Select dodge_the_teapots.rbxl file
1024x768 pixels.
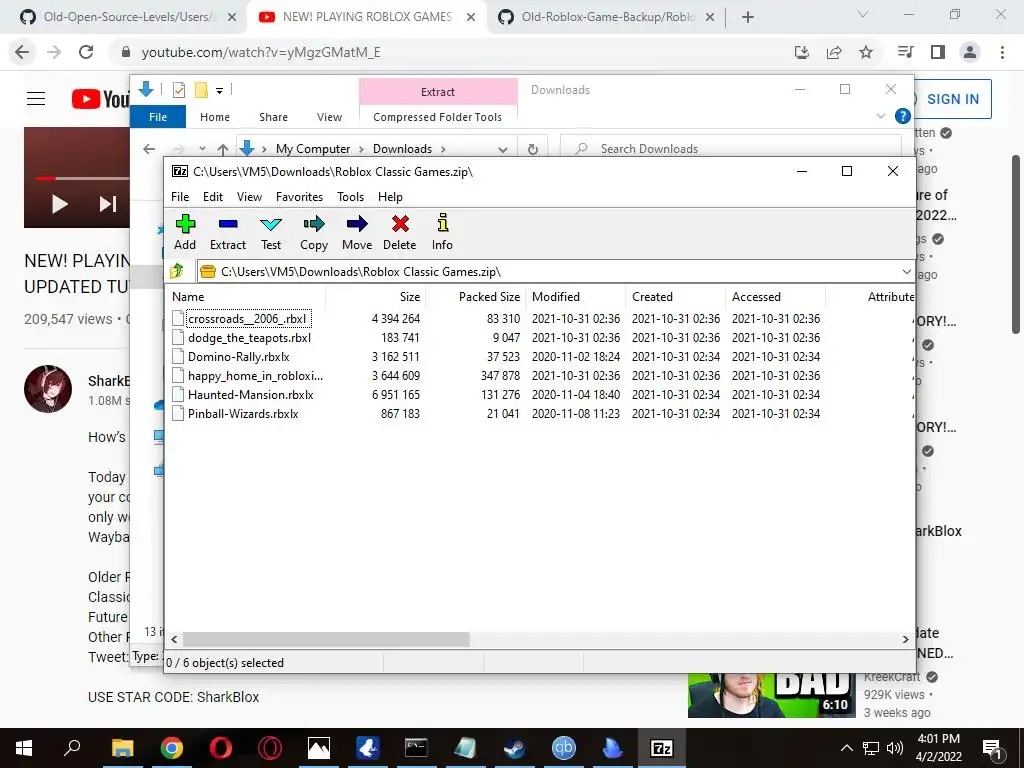(x=249, y=338)
